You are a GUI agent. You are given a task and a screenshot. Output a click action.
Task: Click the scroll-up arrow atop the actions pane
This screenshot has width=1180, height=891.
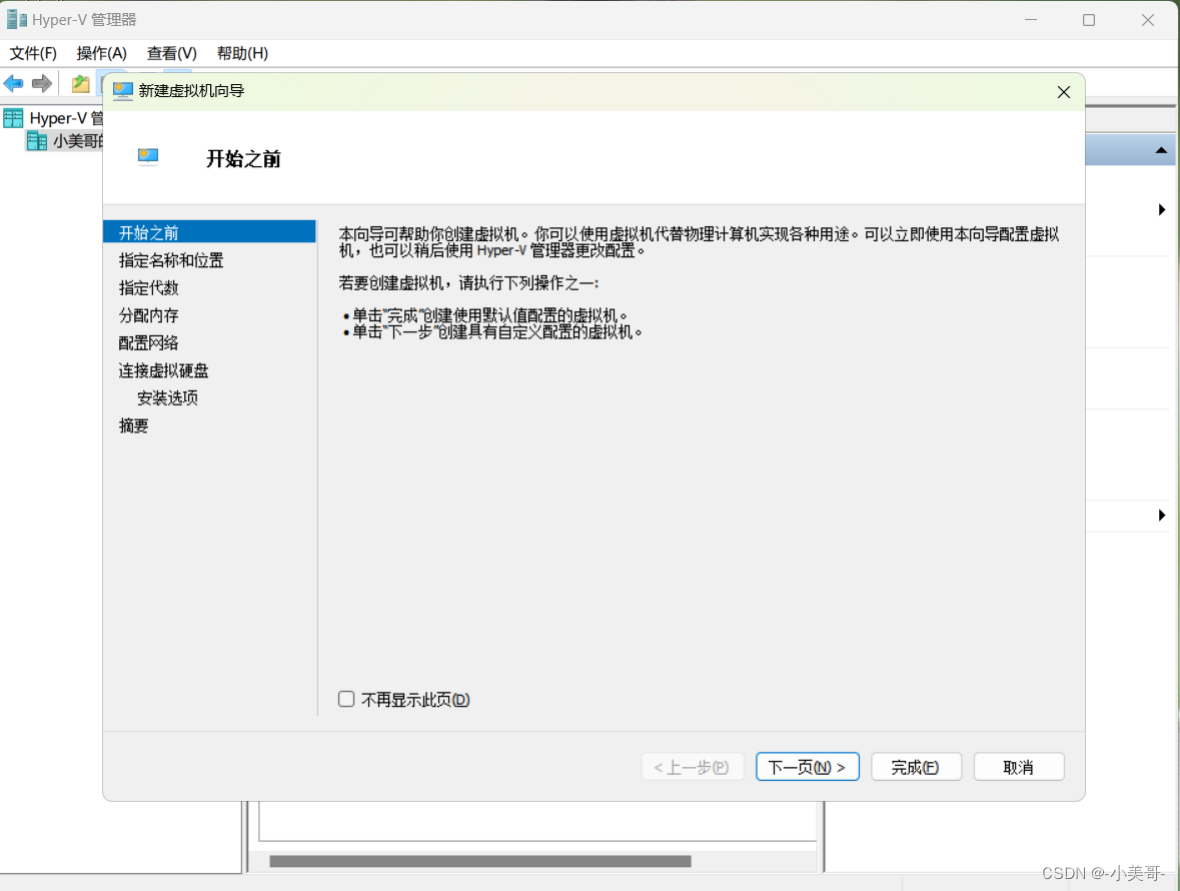coord(1160,149)
